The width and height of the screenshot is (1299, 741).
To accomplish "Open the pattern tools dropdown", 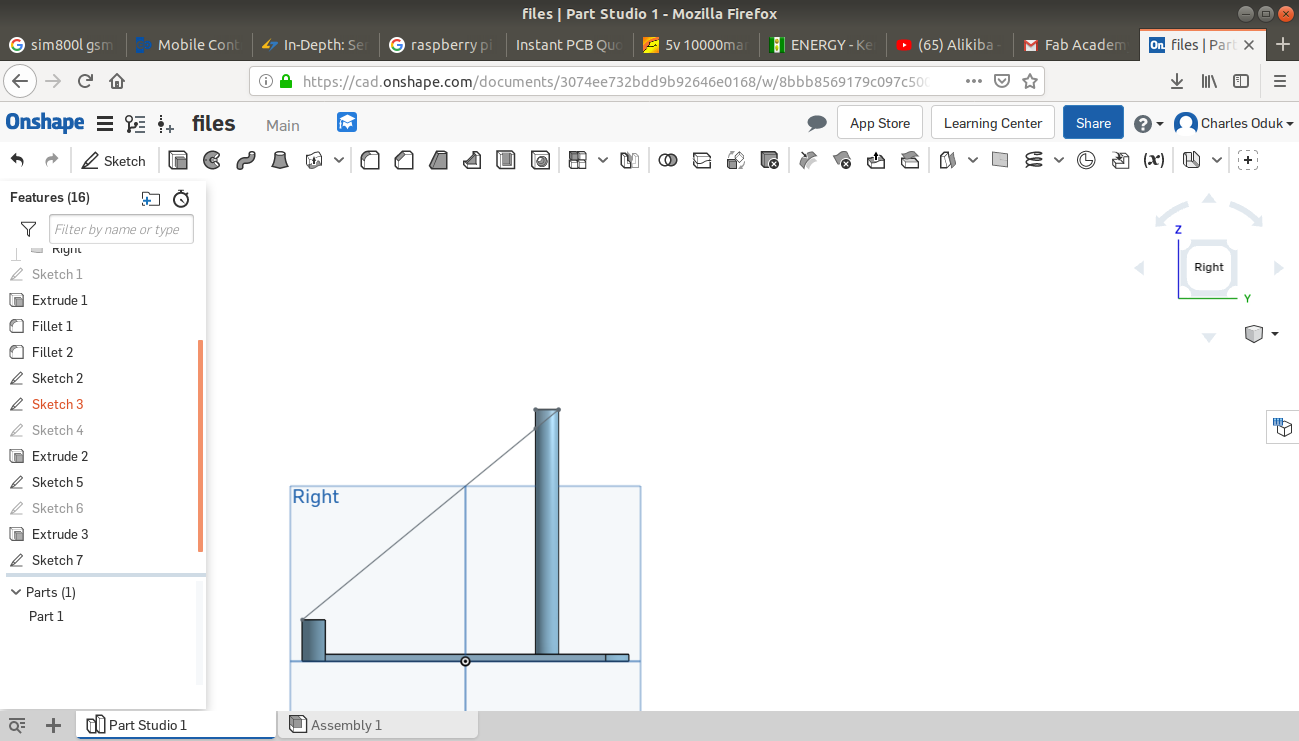I will (x=603, y=160).
